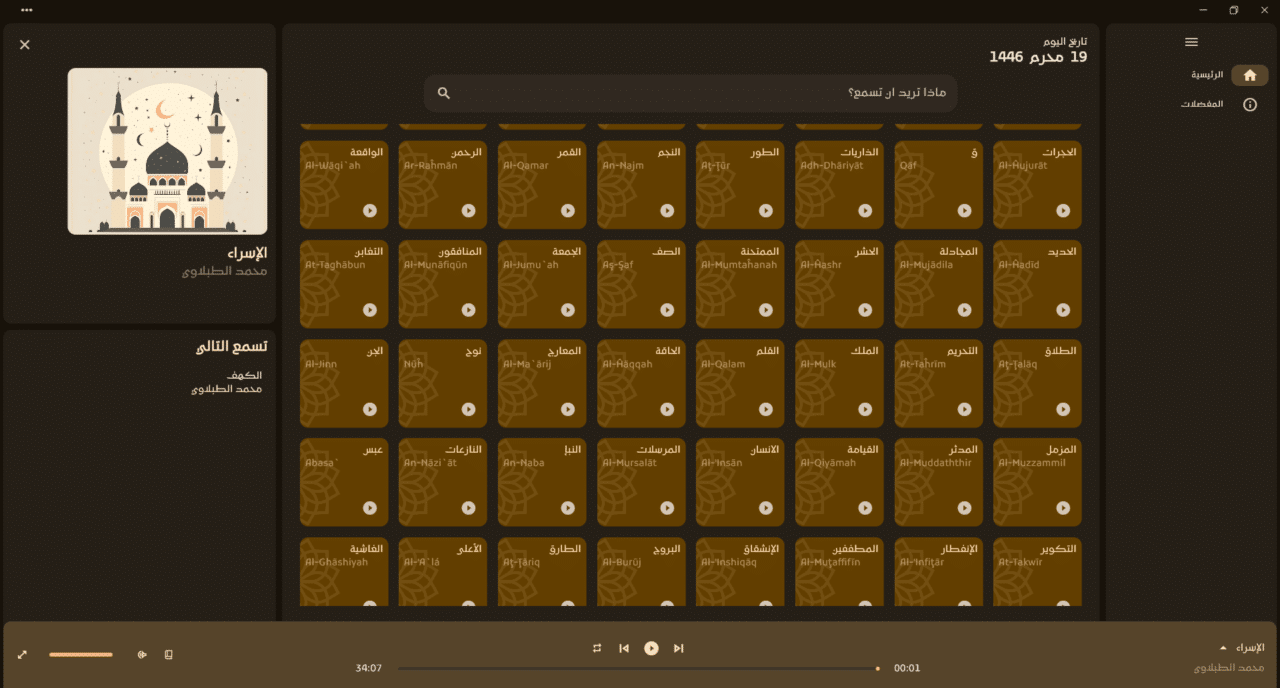The height and width of the screenshot is (688, 1280).
Task: Click the main play button in player bar
Action: (651, 648)
